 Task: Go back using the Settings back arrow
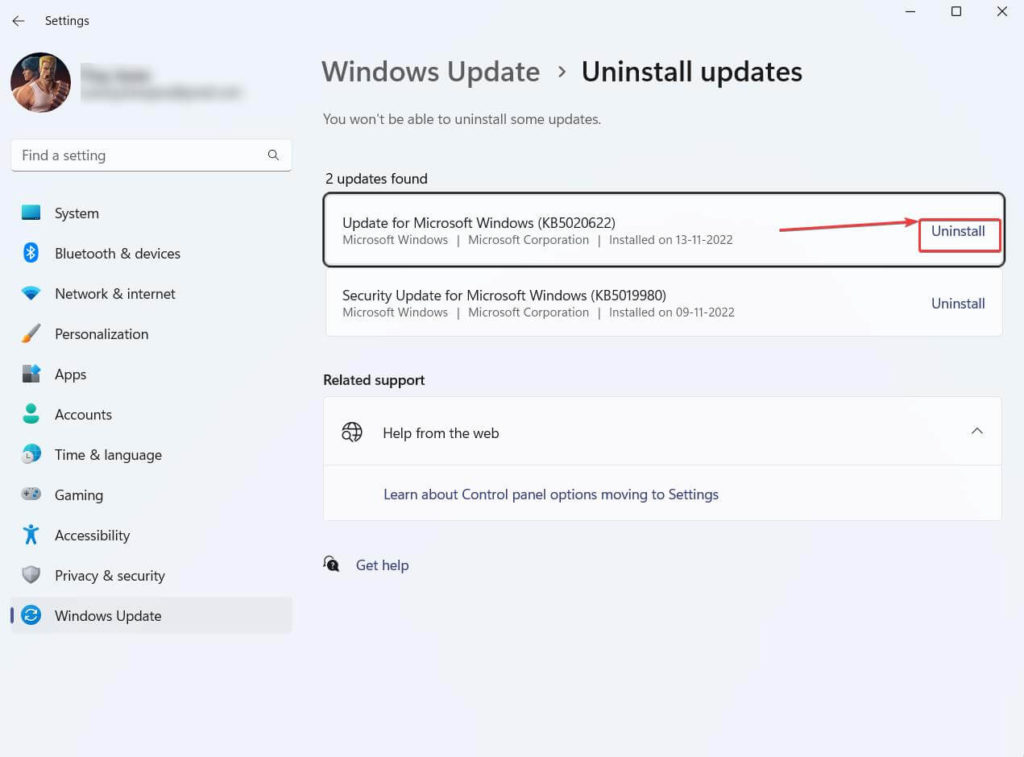18,21
